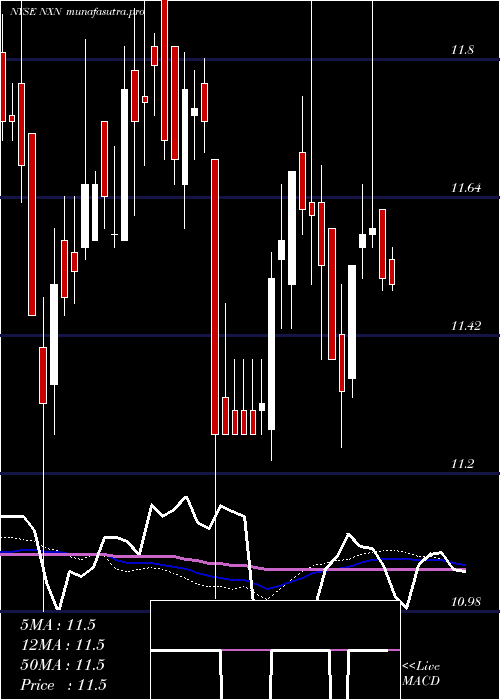Screen dimensions: 500x700
Task: Click the <<Live MACD label
Action: coord(421,674)
